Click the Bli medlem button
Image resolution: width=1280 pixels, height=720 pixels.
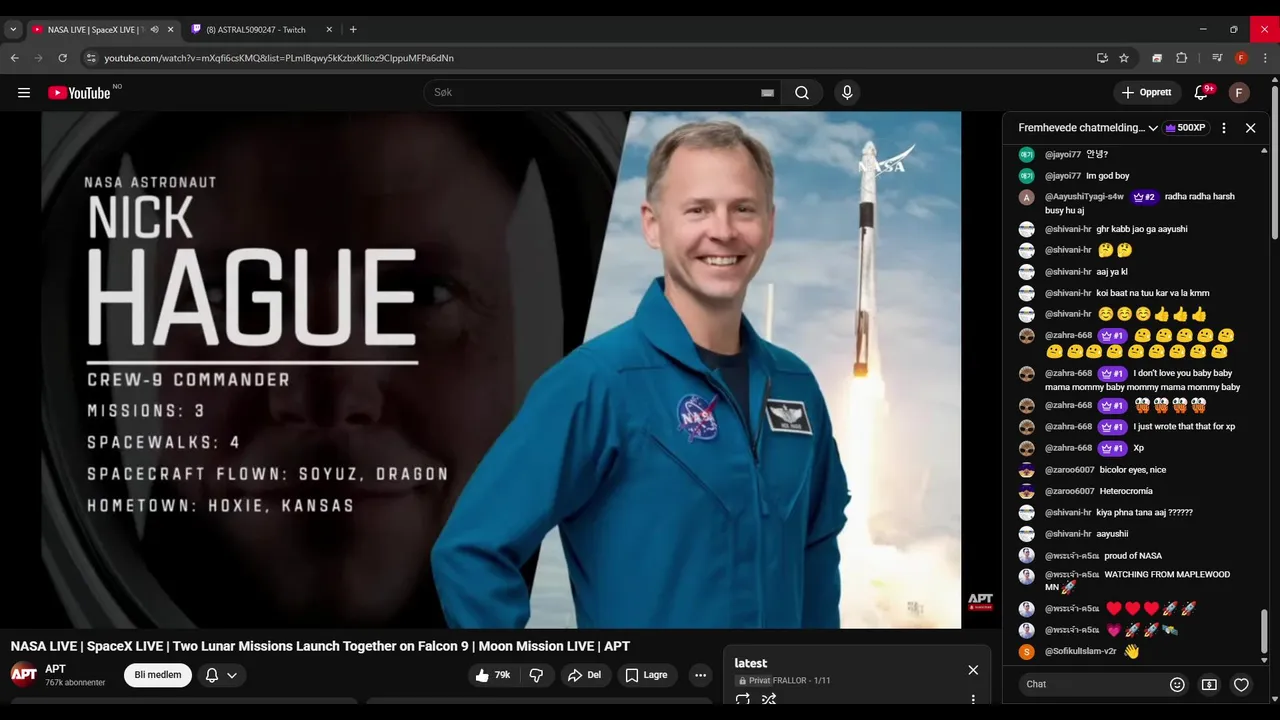[x=158, y=675]
